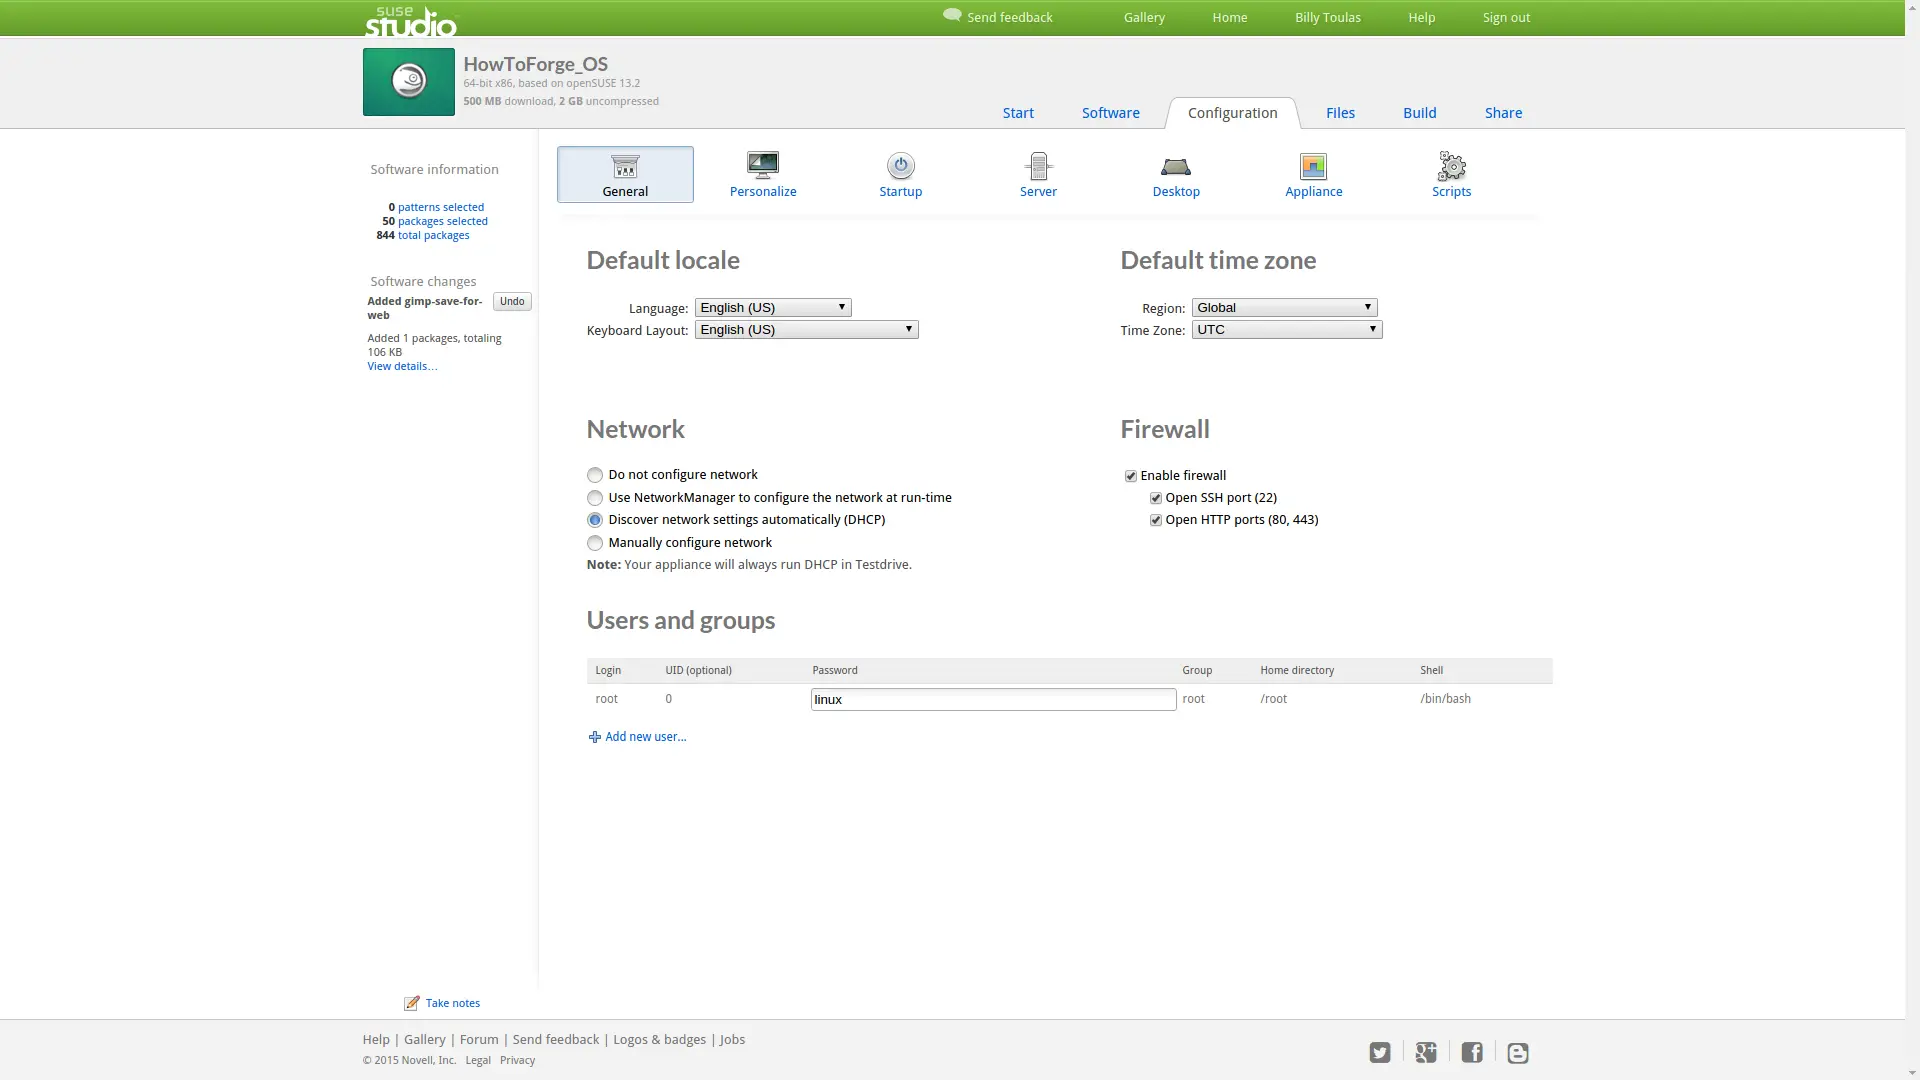
Task: Open the Scripts gears icon
Action: click(1451, 166)
